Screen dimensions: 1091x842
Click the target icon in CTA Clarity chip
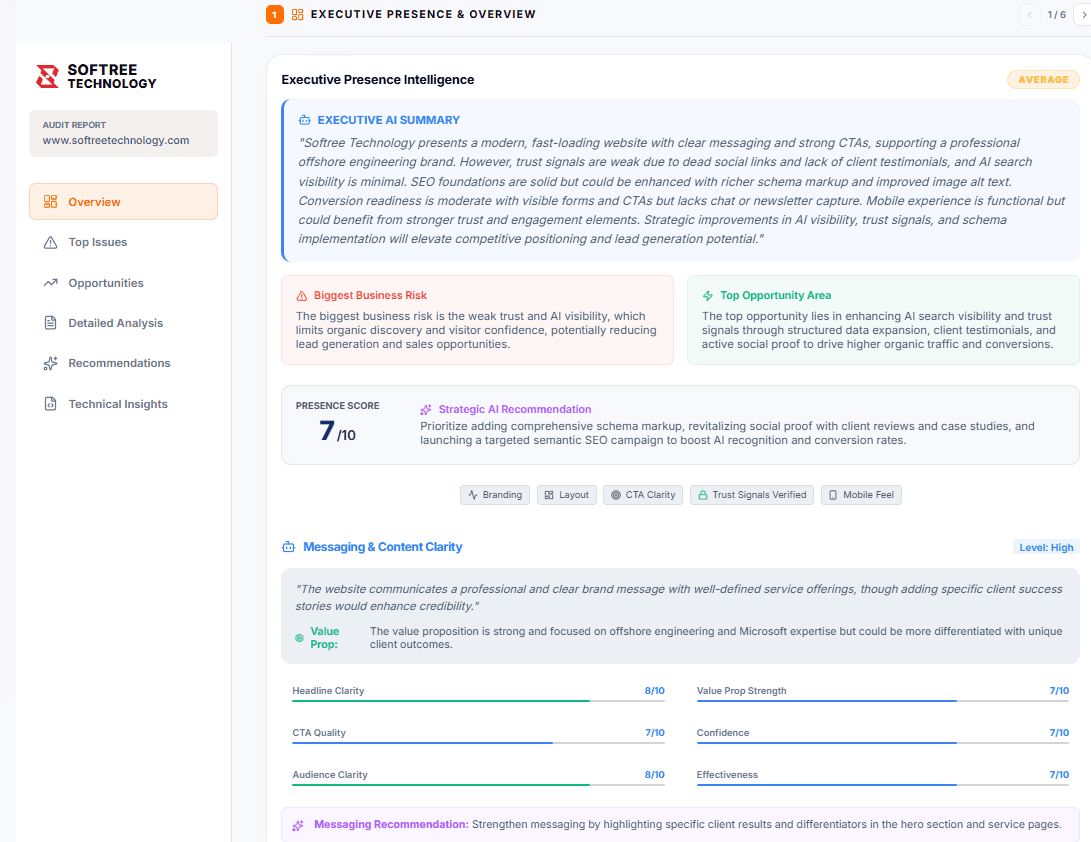[616, 495]
